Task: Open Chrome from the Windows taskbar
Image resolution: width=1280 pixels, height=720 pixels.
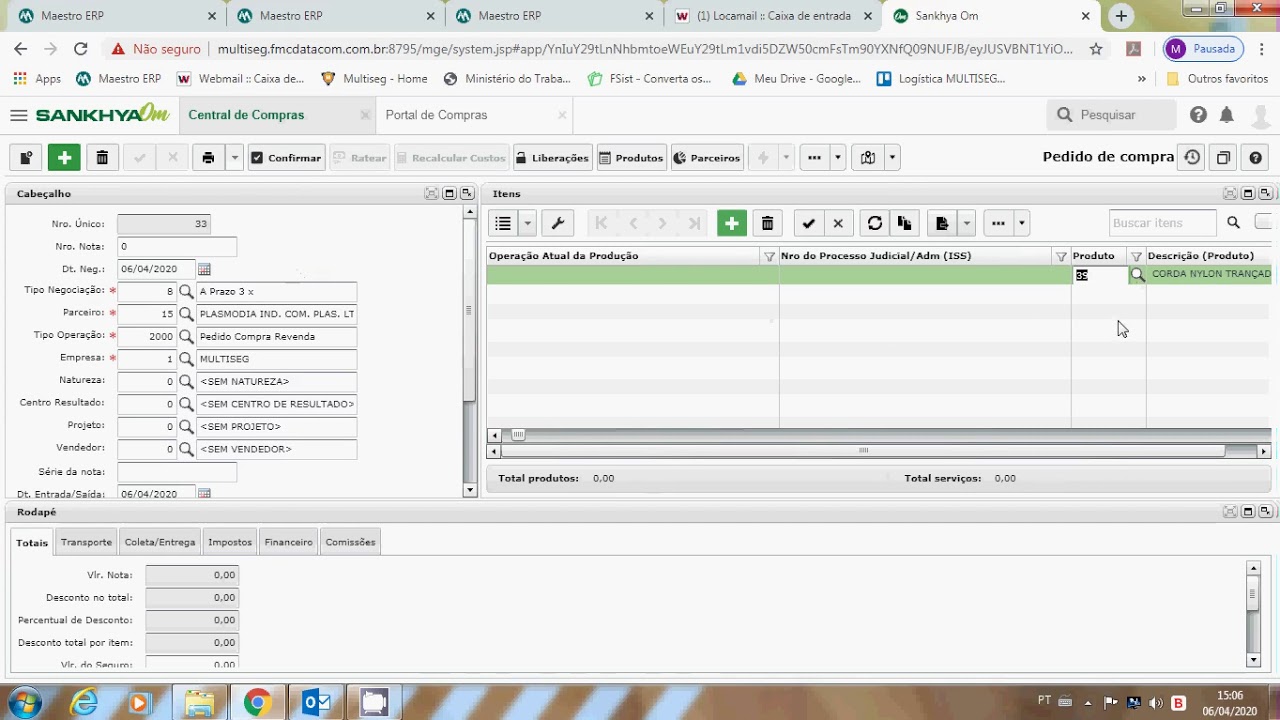Action: pos(257,703)
